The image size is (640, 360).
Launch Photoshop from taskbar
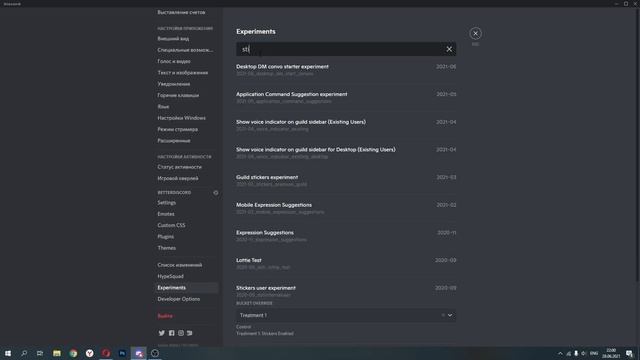(122, 353)
